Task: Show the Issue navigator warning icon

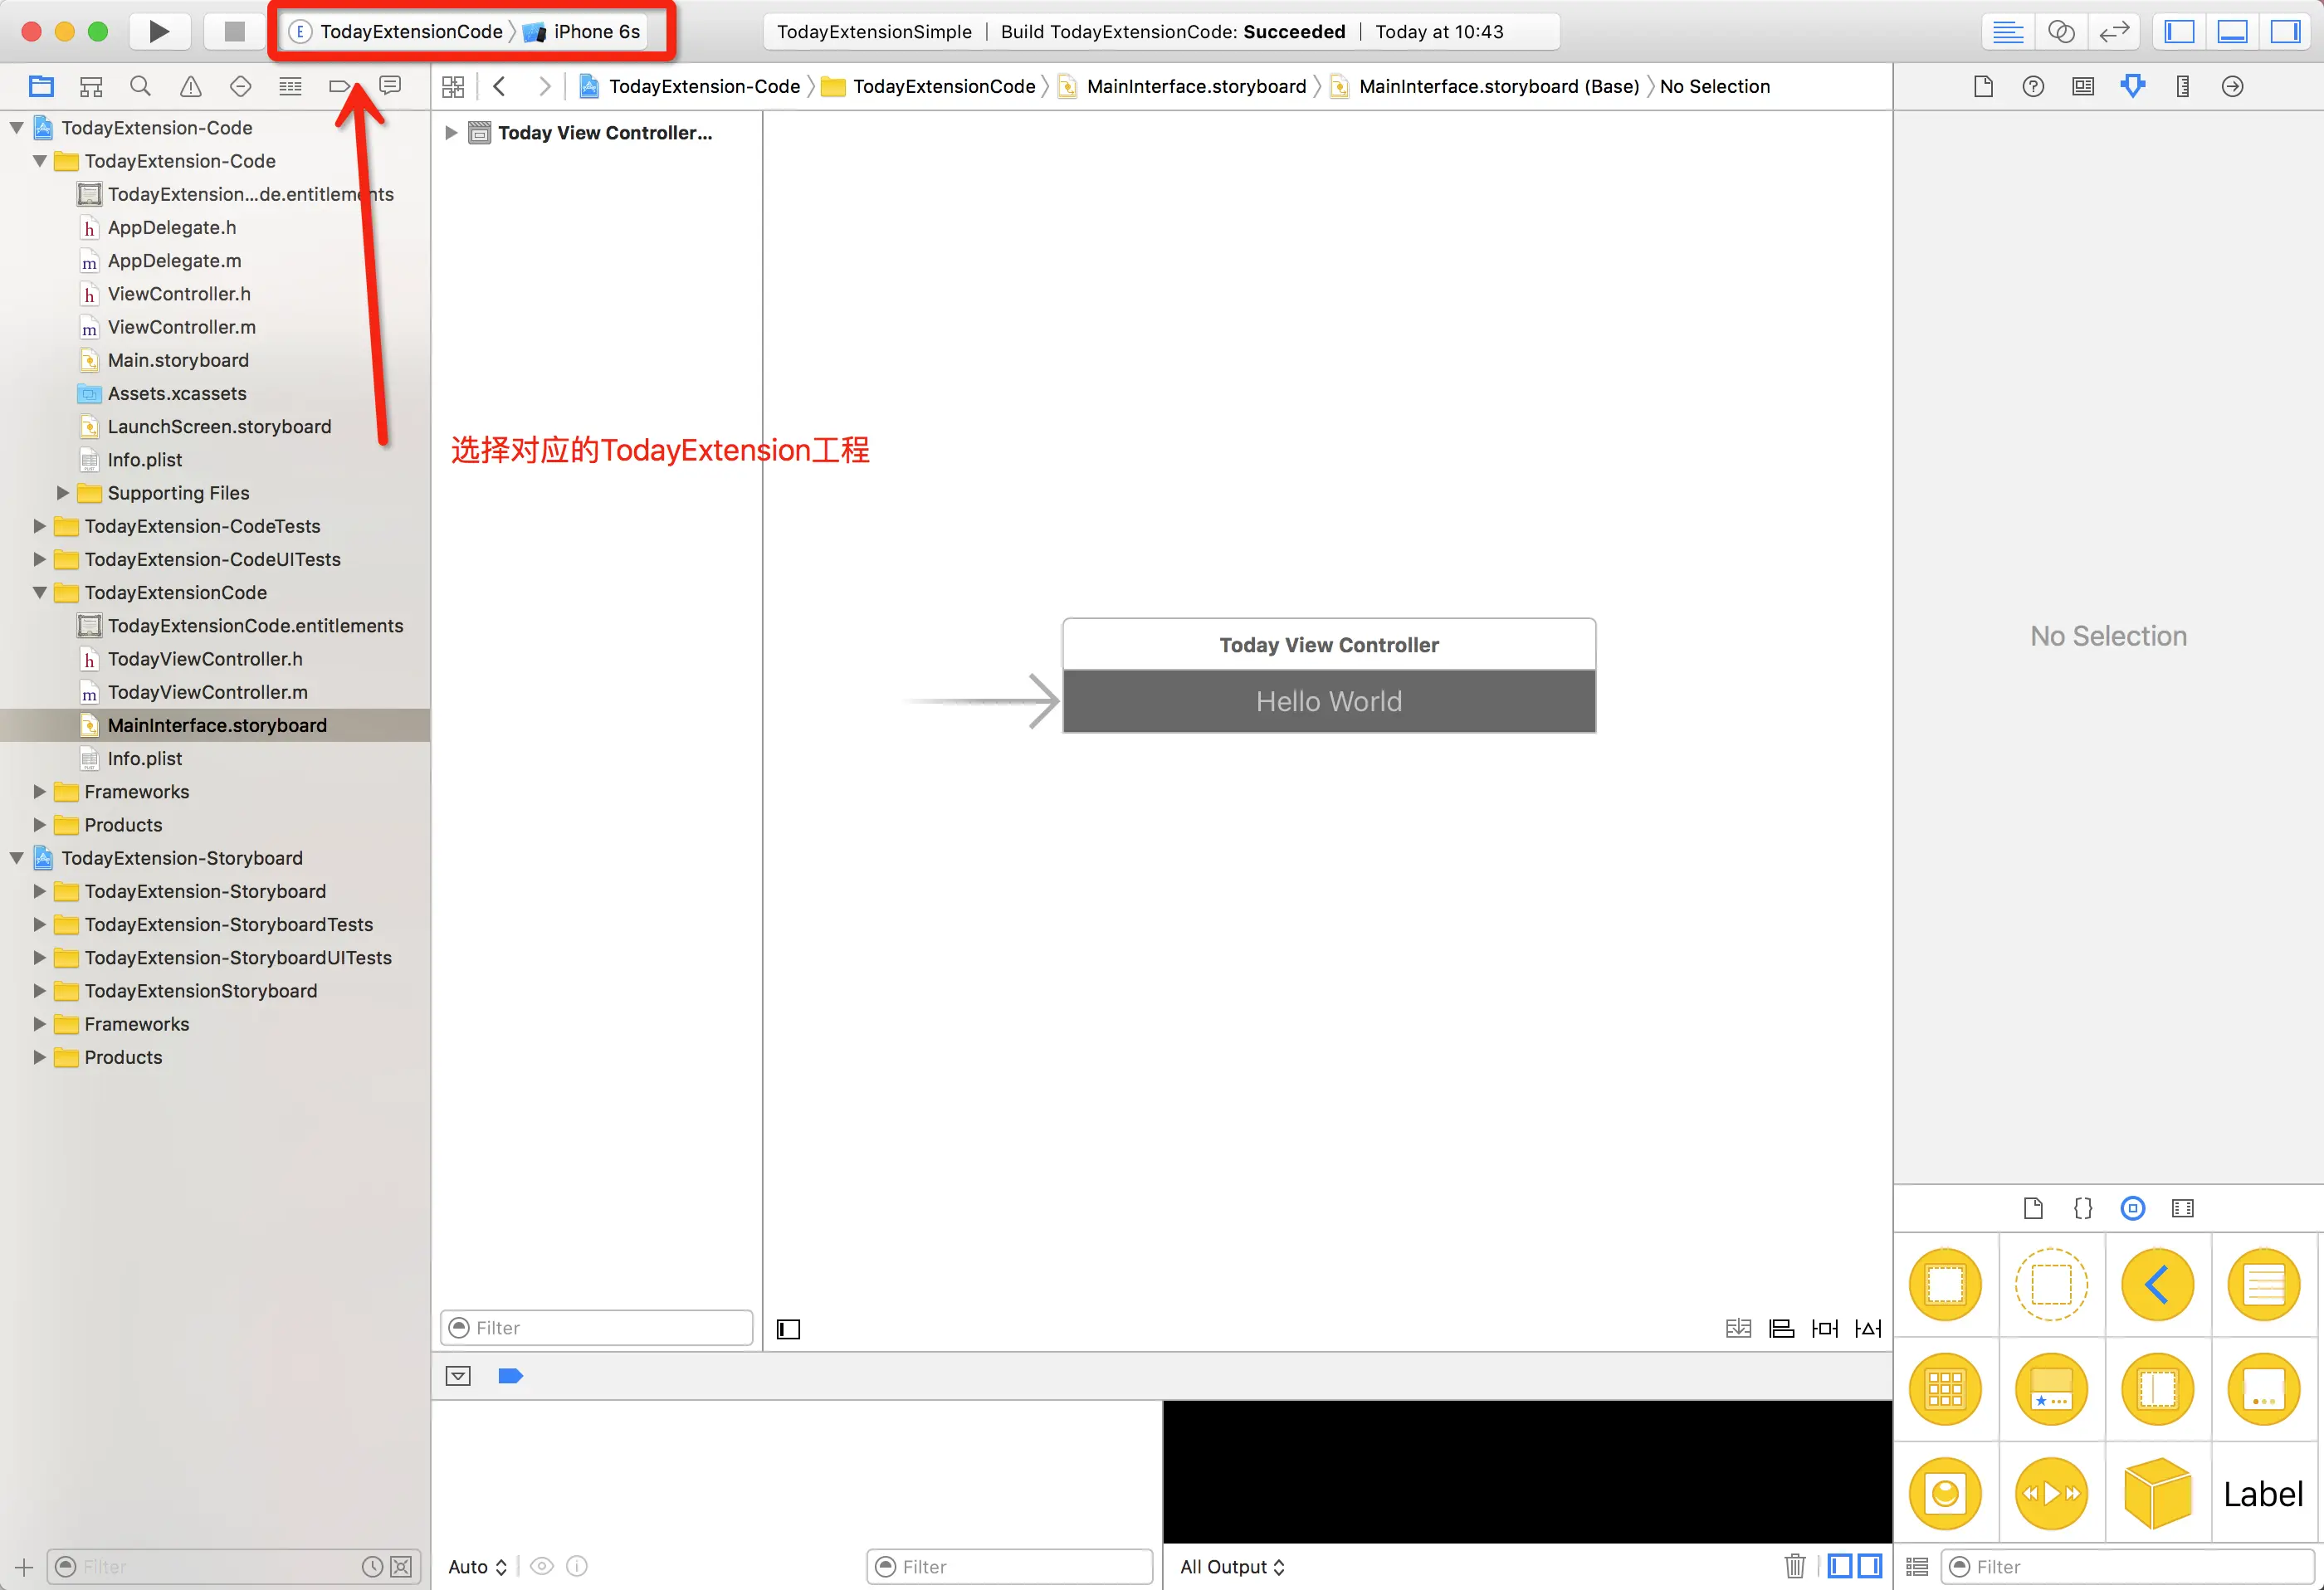Action: [190, 87]
